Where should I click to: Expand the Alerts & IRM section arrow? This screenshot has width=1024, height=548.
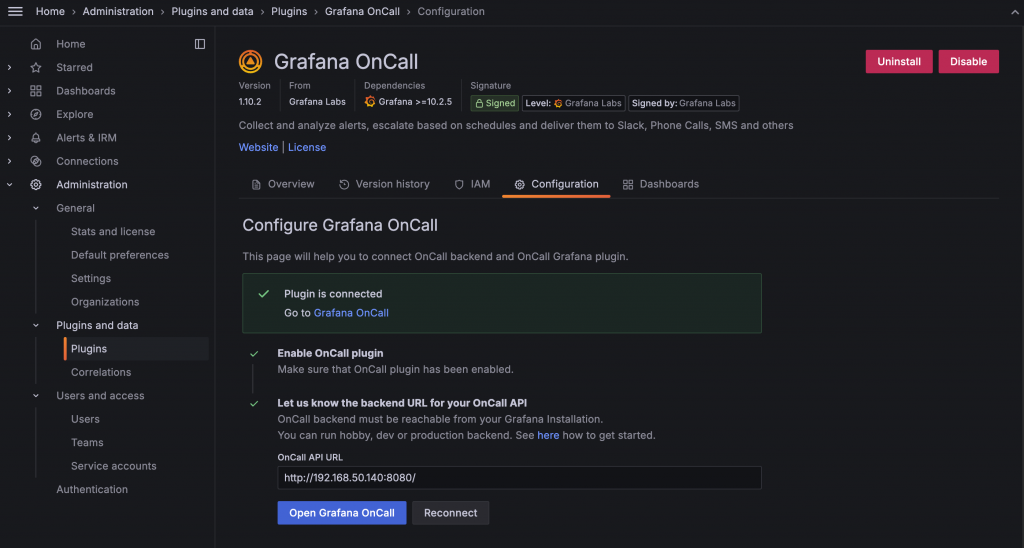point(9,138)
